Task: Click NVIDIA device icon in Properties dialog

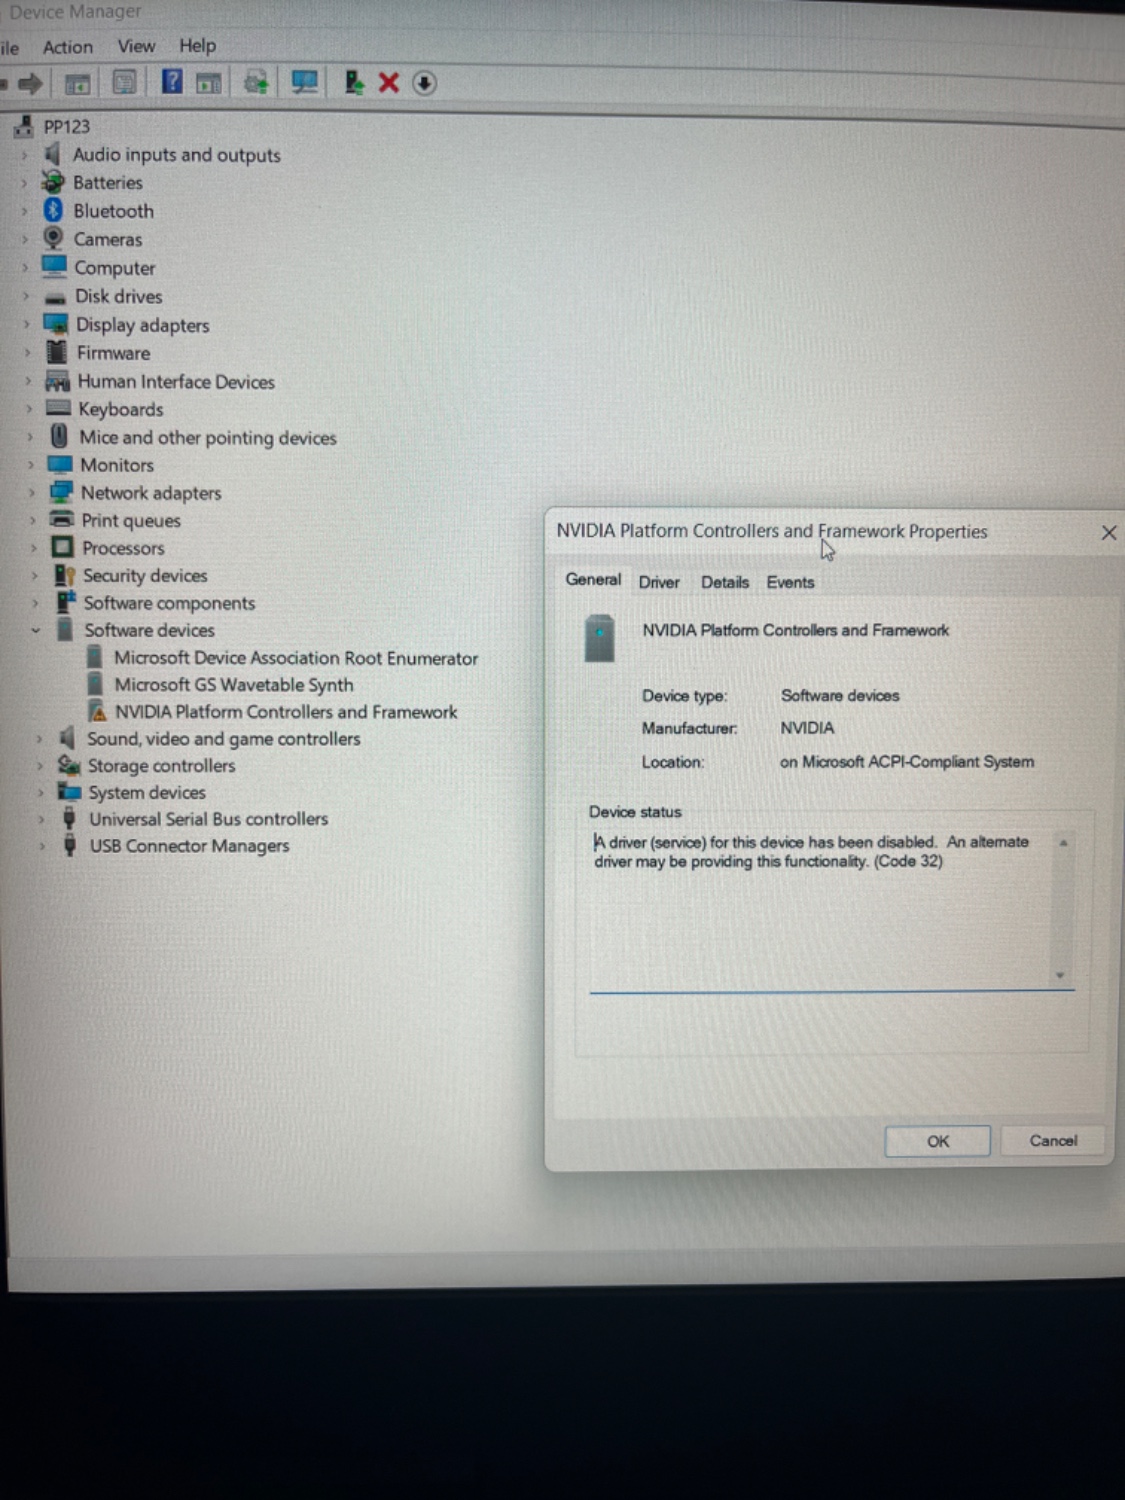Action: click(599, 639)
